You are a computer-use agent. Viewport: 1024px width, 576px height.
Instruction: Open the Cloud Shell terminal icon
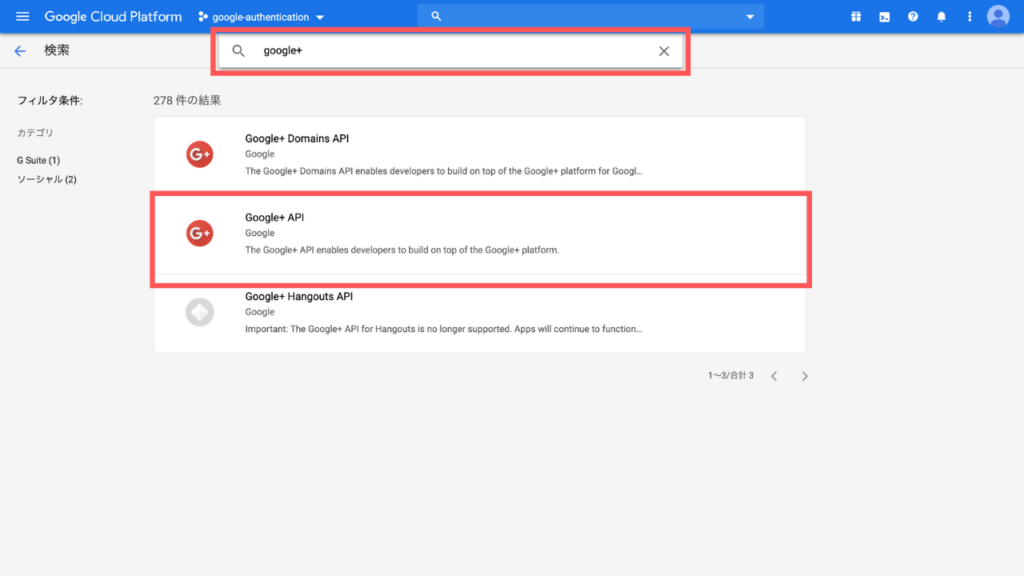tap(884, 16)
